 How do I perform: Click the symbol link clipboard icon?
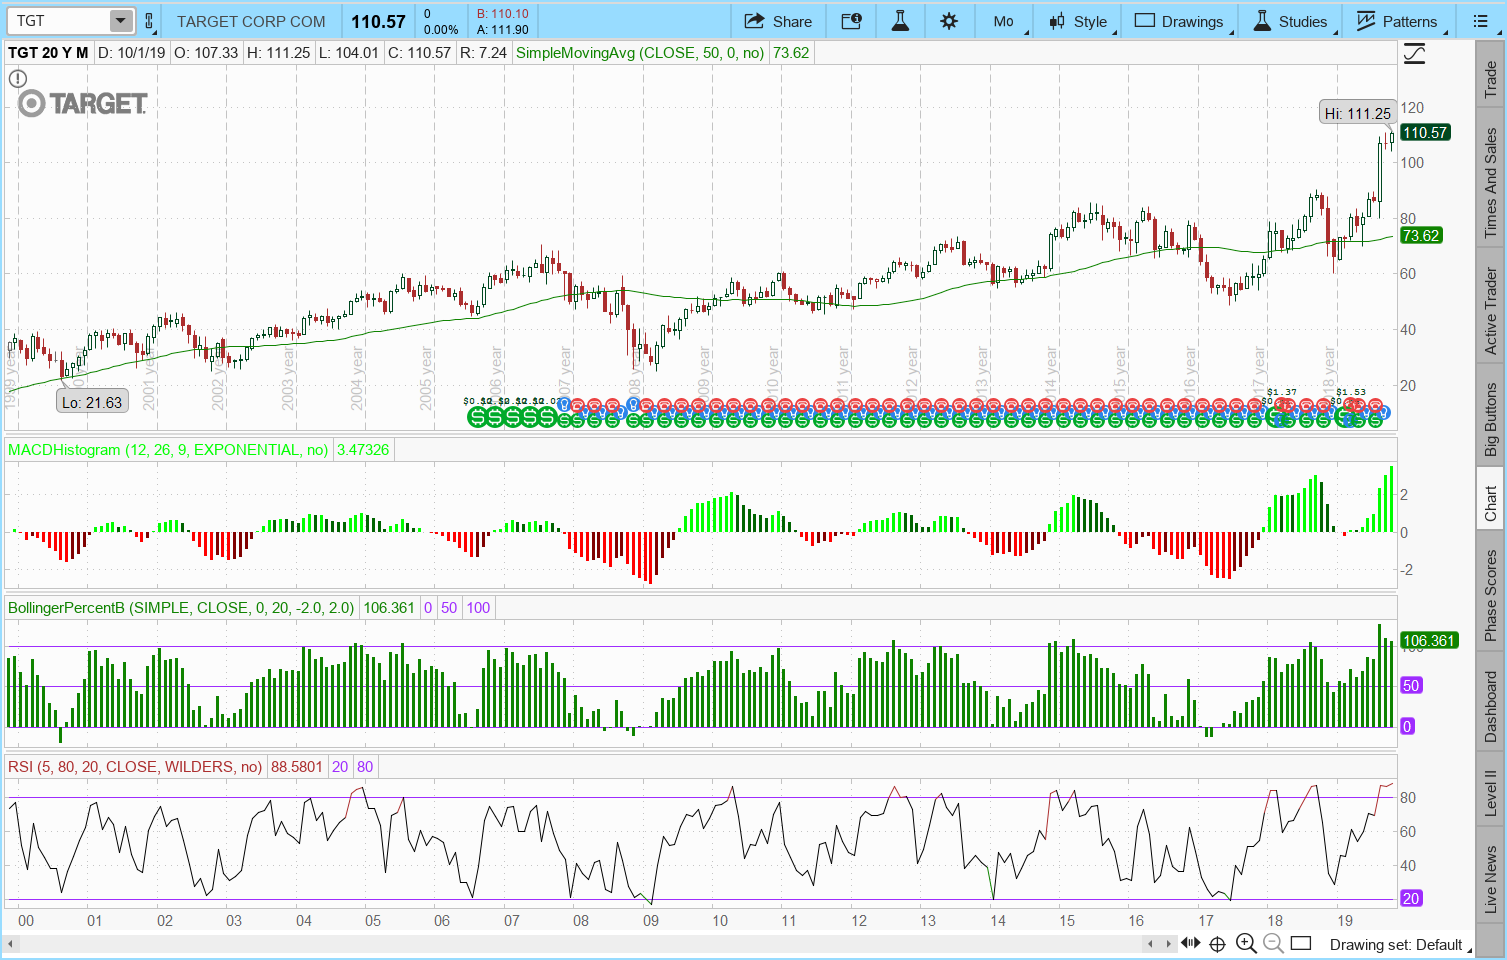click(x=149, y=21)
